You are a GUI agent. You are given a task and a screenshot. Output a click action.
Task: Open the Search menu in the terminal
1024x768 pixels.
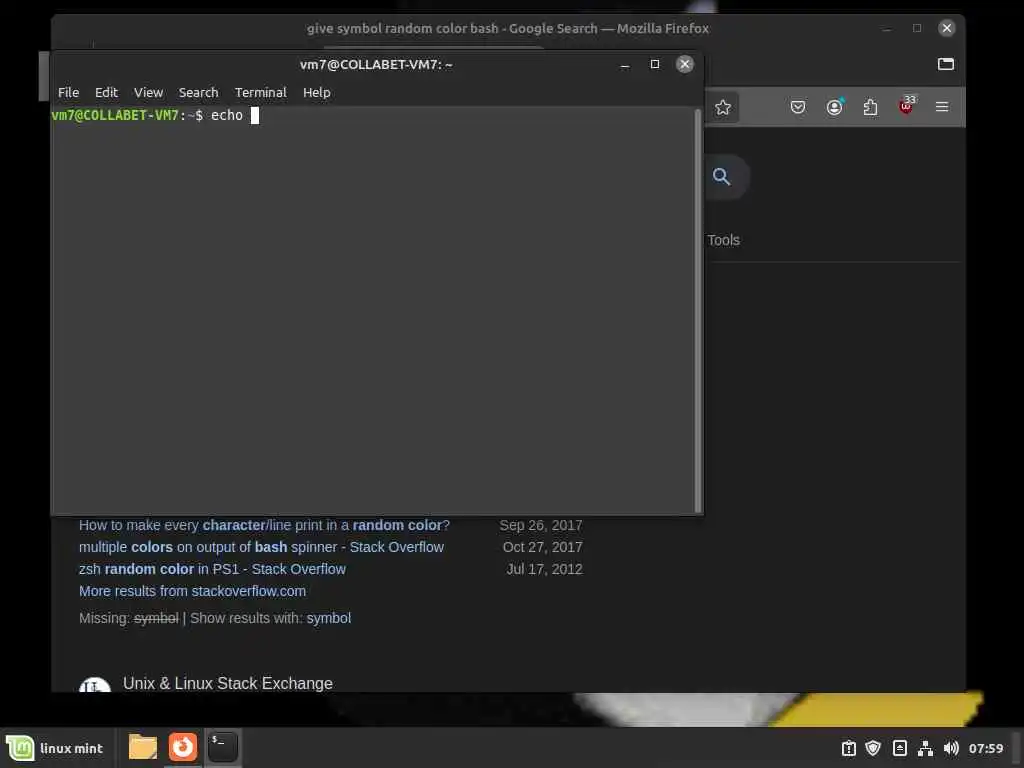199,93
